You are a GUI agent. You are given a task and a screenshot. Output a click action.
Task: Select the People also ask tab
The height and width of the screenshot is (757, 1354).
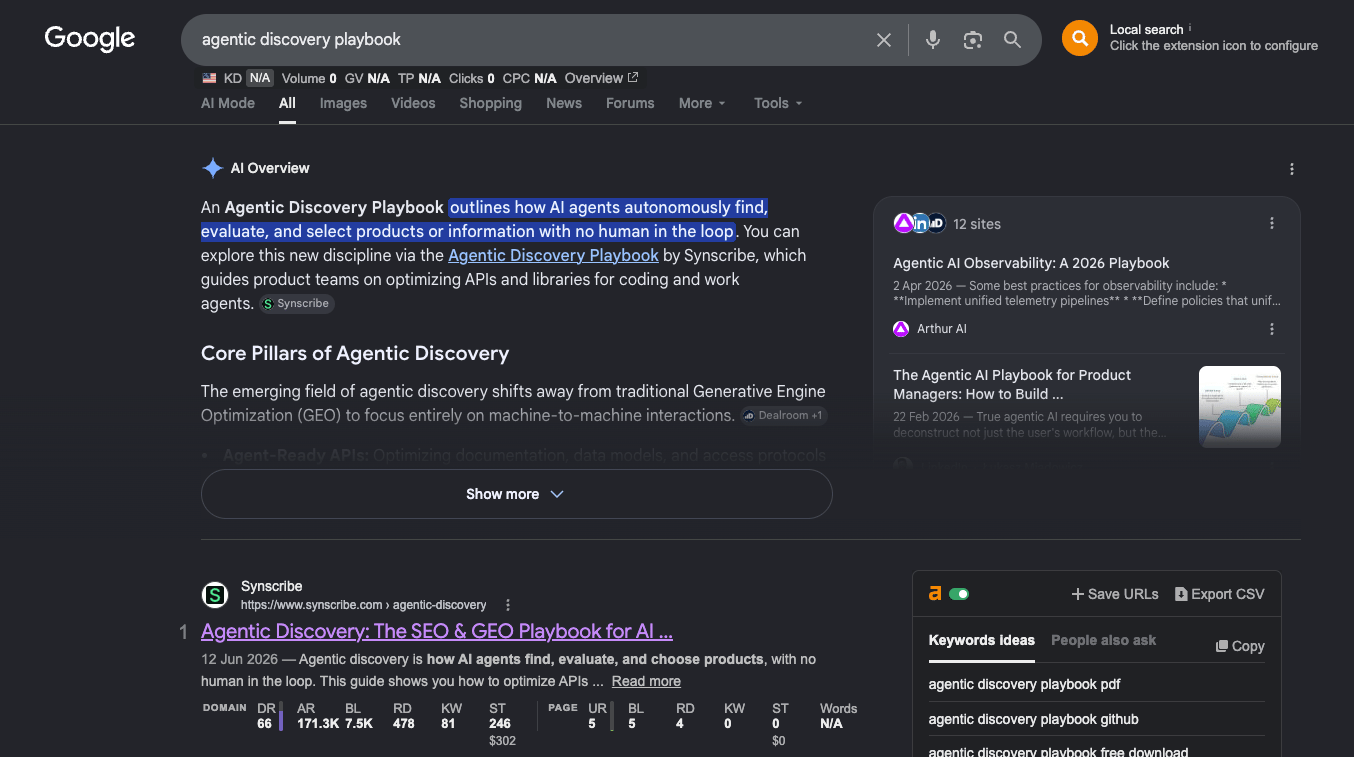(x=1103, y=640)
